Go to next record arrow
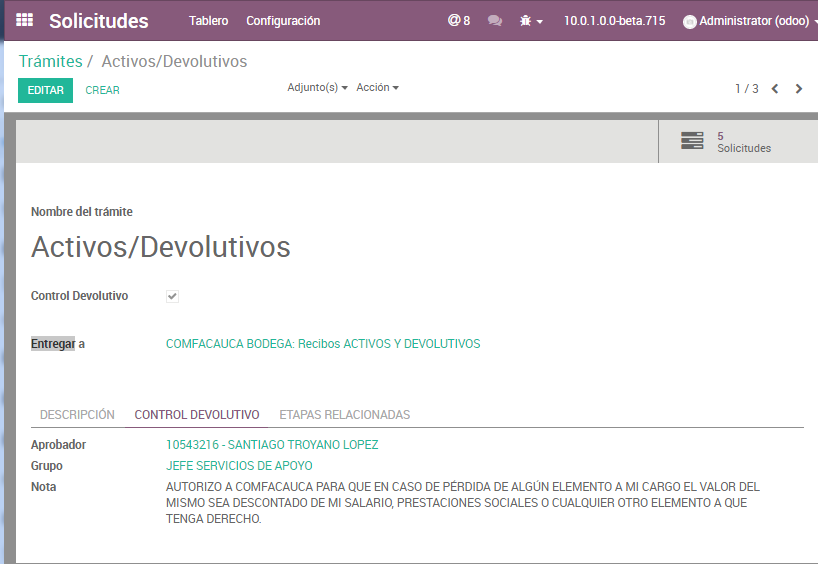818x564 pixels. coord(799,89)
